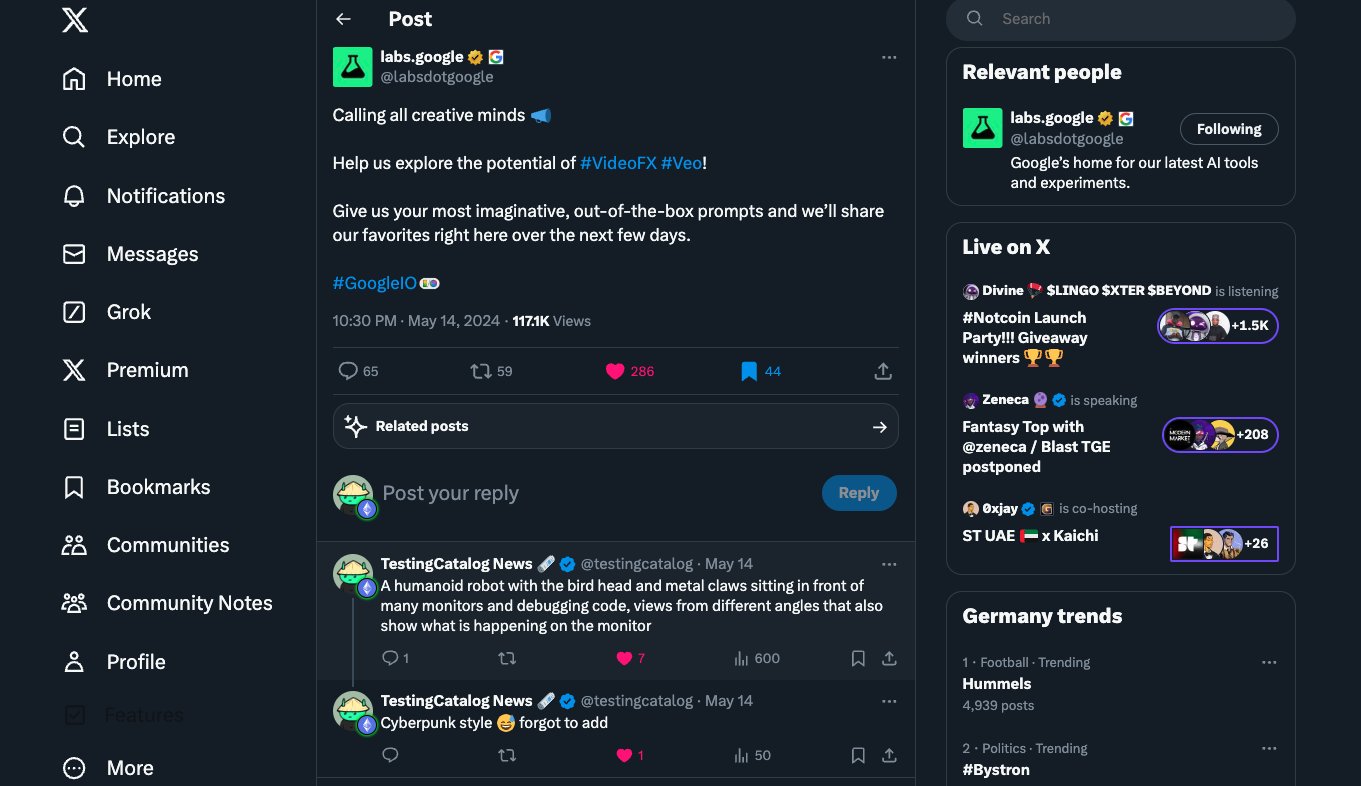This screenshot has width=1361, height=786.
Task: Select Bookmarks in the left navigation
Action: pyautogui.click(x=137, y=487)
